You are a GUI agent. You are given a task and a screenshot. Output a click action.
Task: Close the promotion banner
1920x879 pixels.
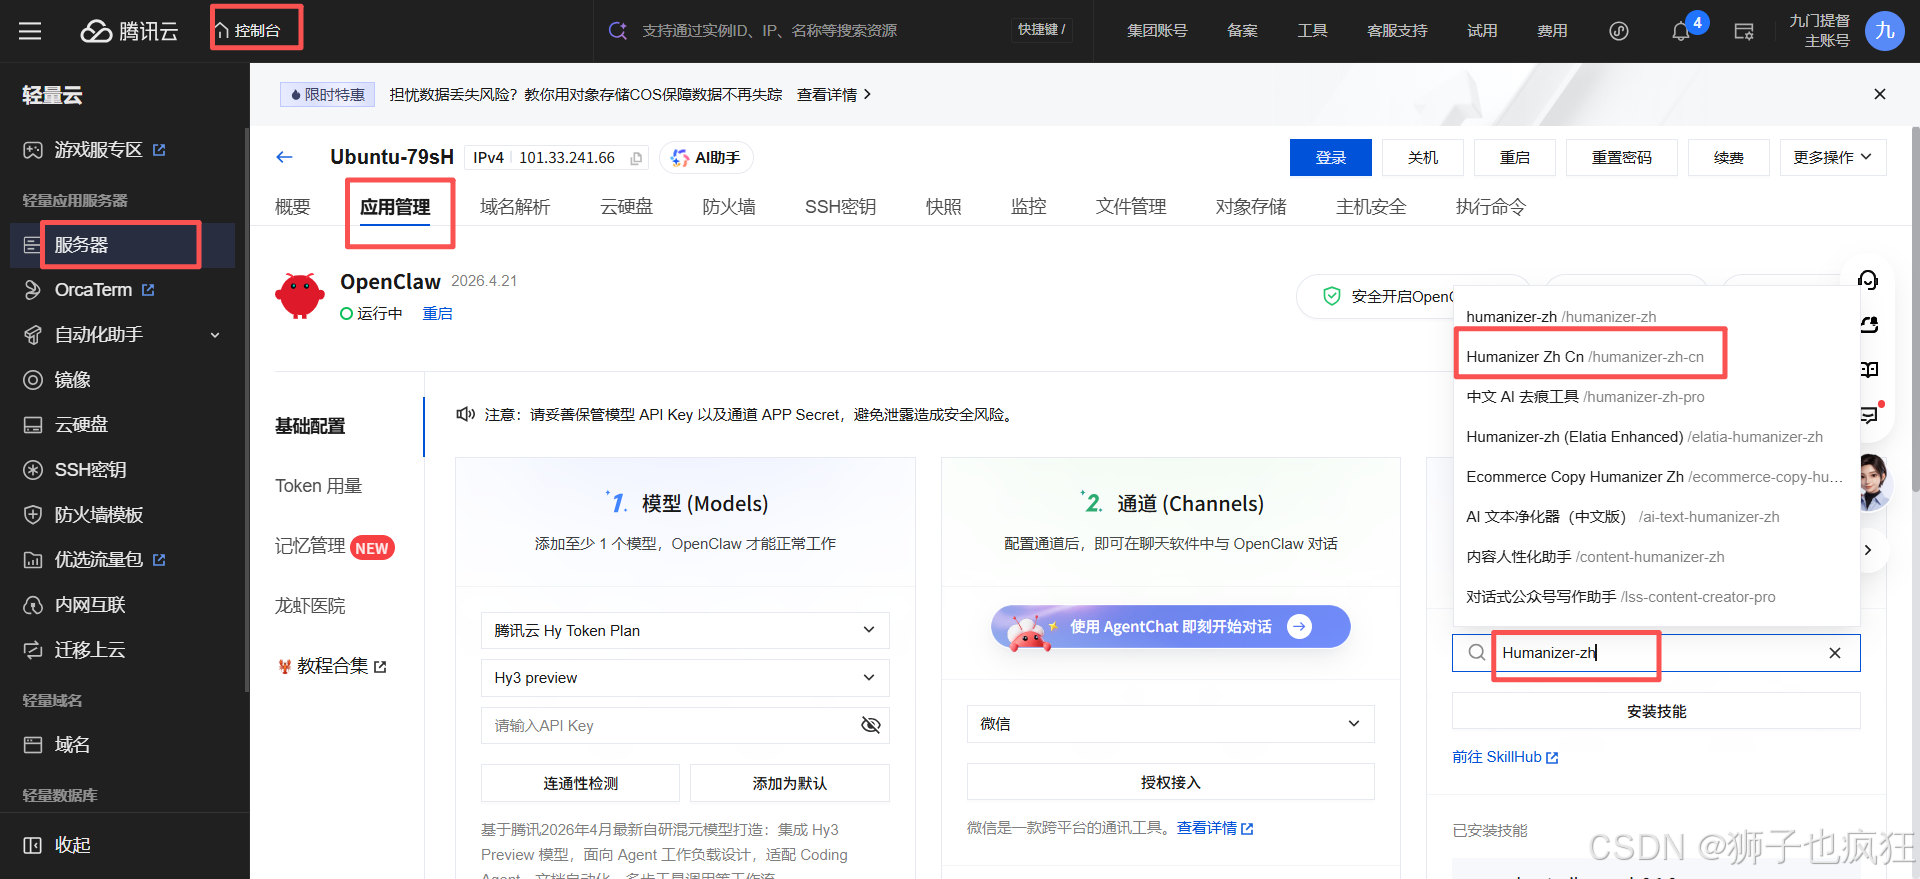(x=1880, y=94)
